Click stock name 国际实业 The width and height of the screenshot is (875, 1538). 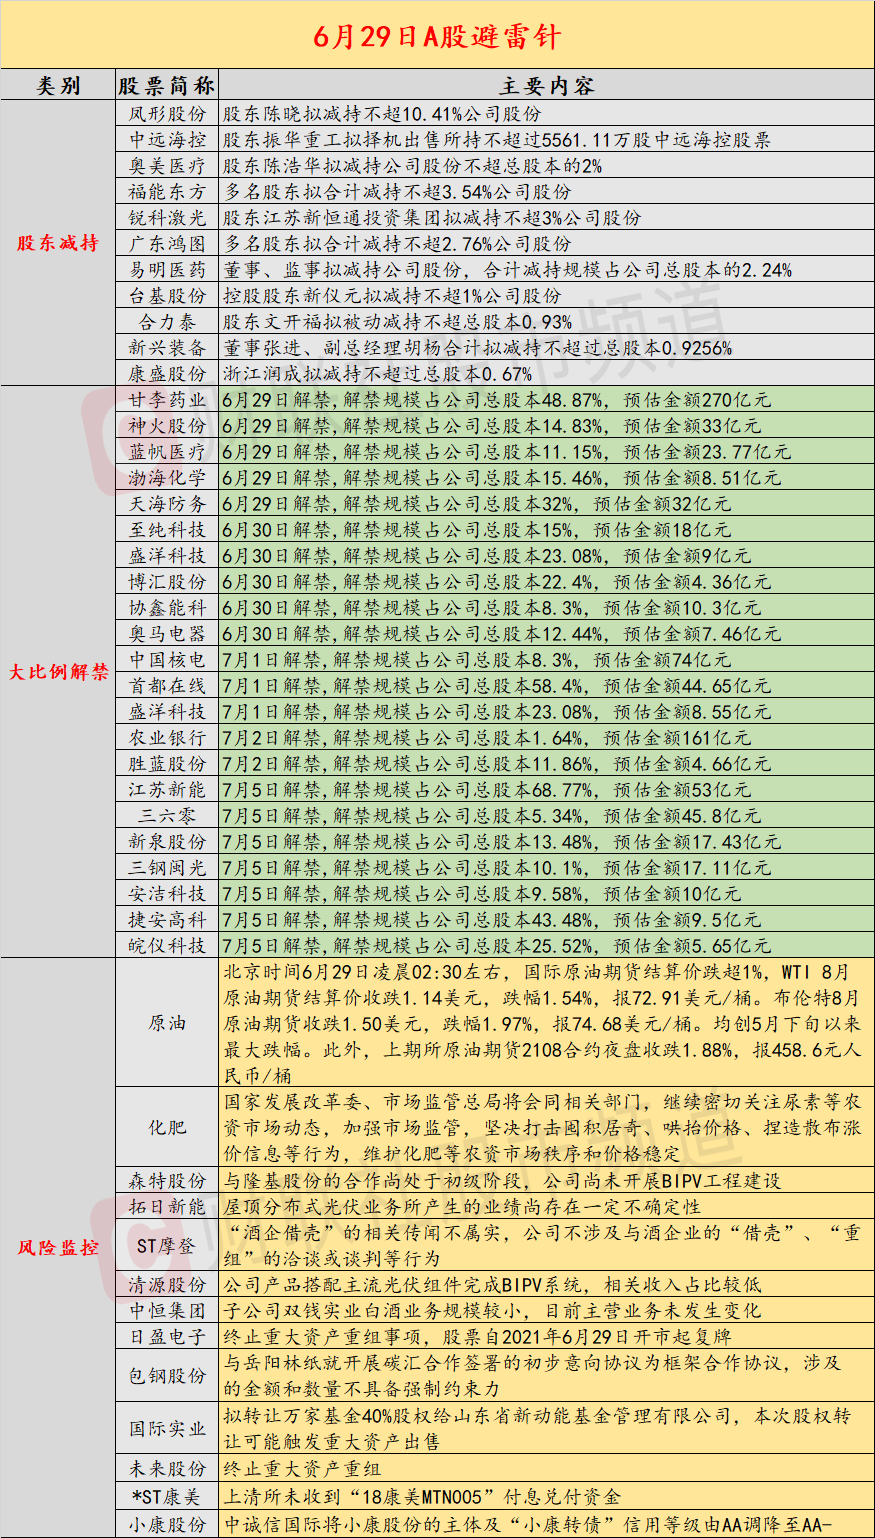(x=167, y=1429)
